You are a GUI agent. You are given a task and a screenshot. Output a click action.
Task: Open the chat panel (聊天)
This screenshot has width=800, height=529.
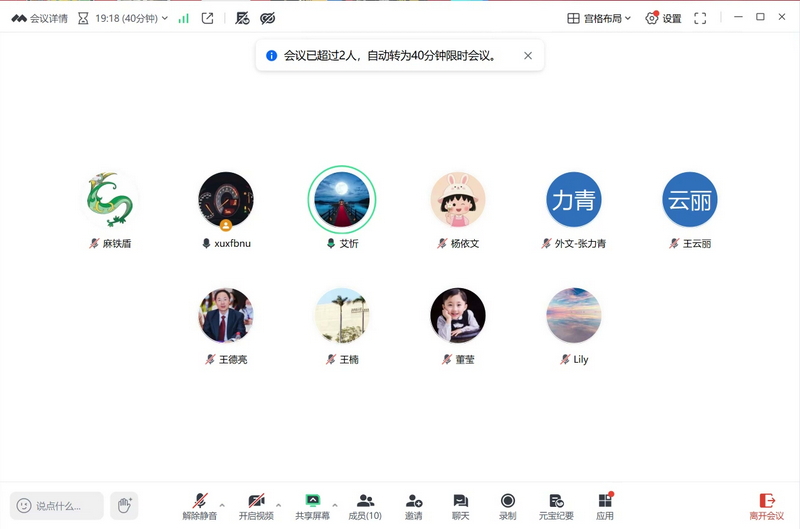click(x=460, y=506)
